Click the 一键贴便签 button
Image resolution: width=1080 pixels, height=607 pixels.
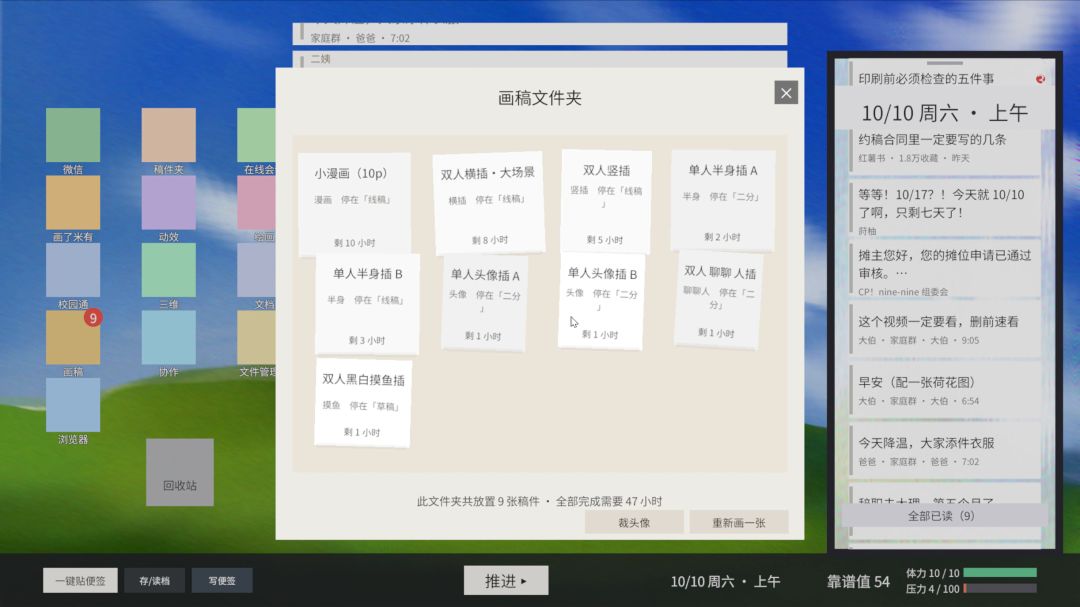click(x=81, y=581)
